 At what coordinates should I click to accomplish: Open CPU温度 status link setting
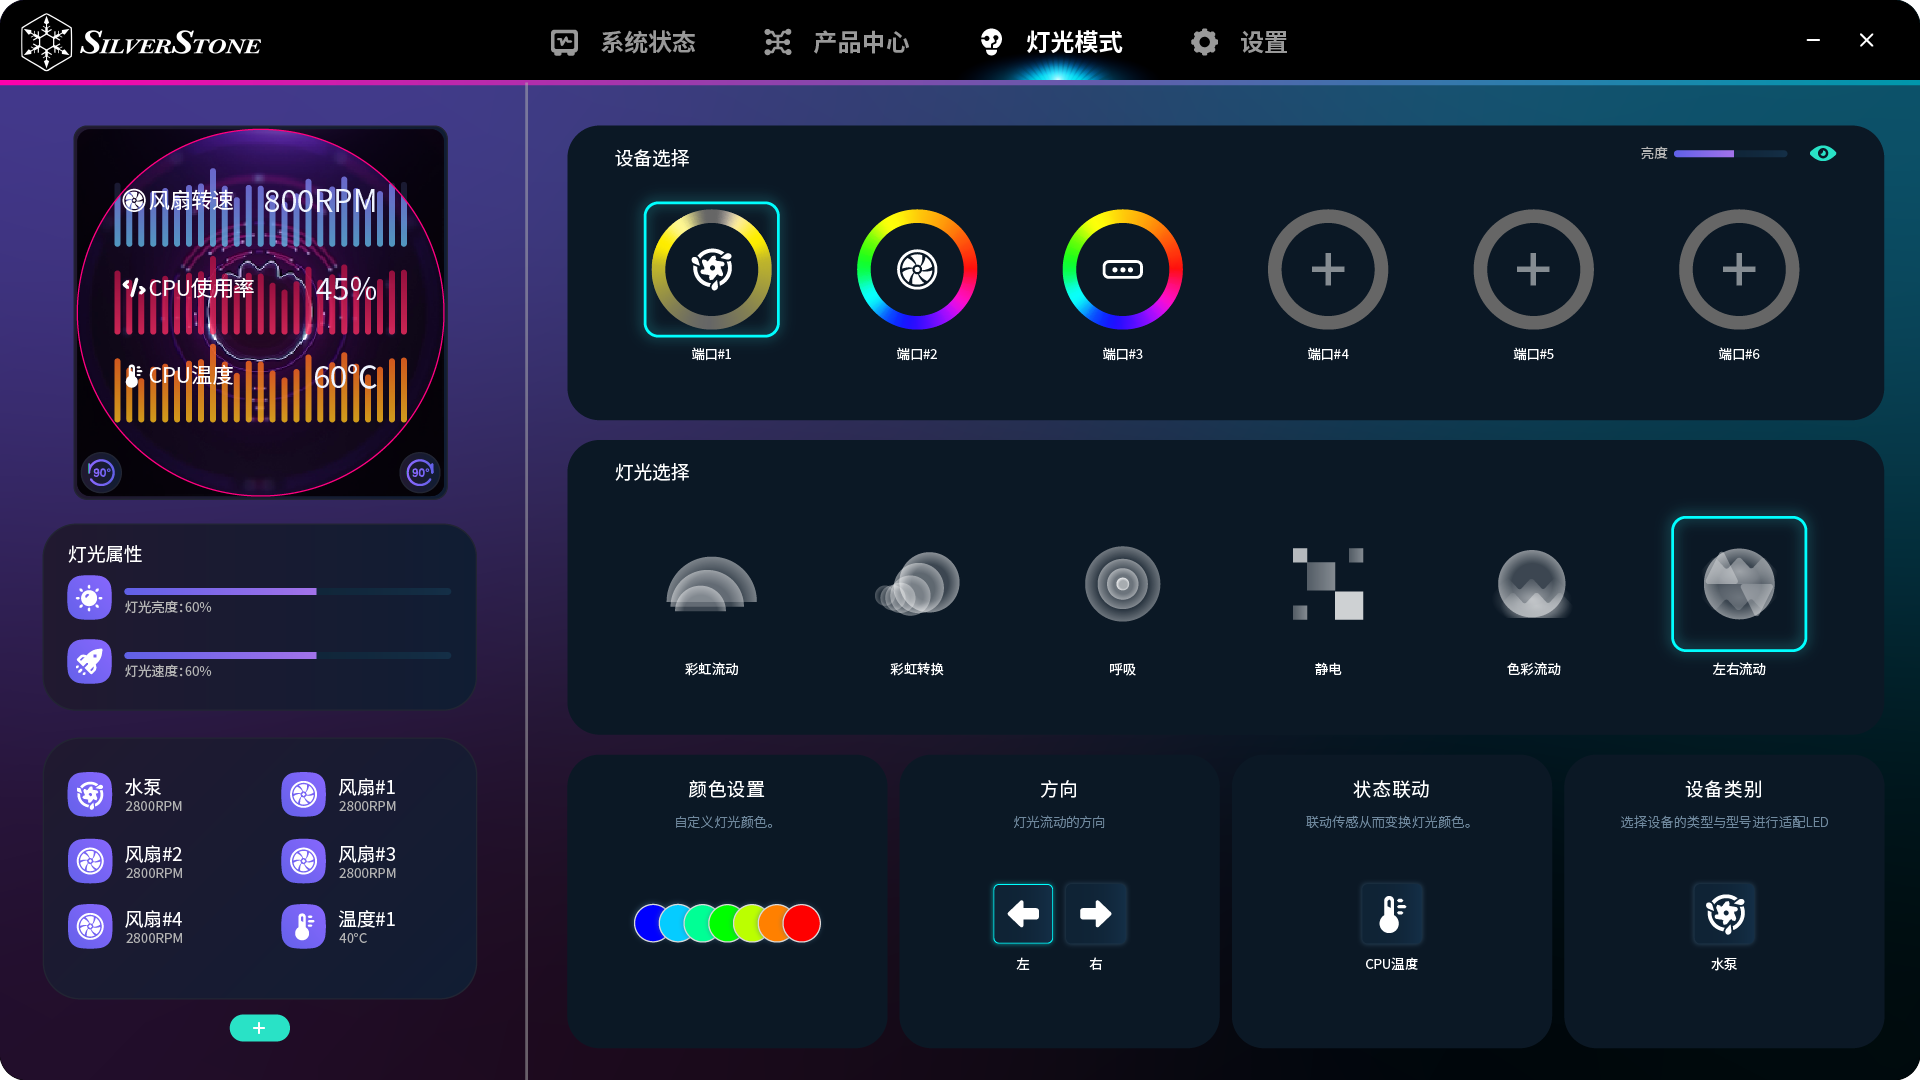(x=1391, y=913)
